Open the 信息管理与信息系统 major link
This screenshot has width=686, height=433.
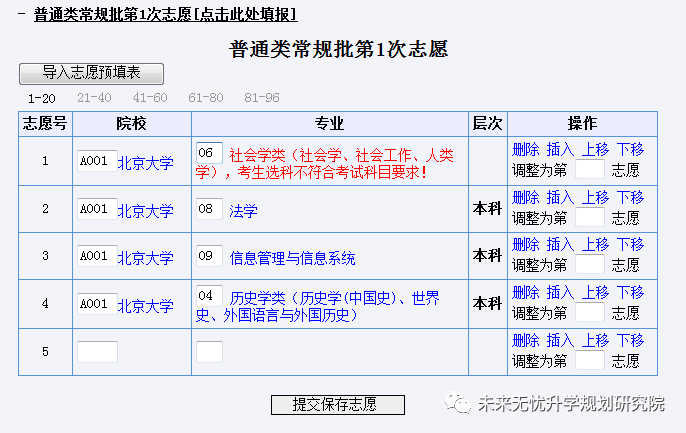coord(292,258)
